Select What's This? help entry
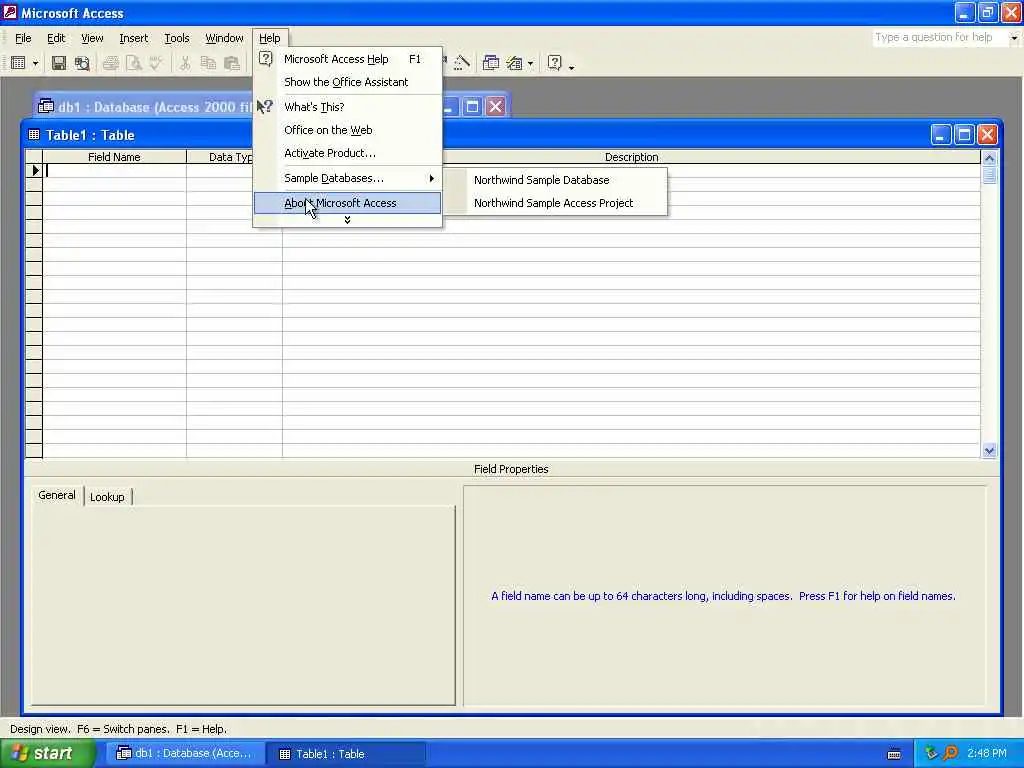1024x768 pixels. [x=347, y=106]
